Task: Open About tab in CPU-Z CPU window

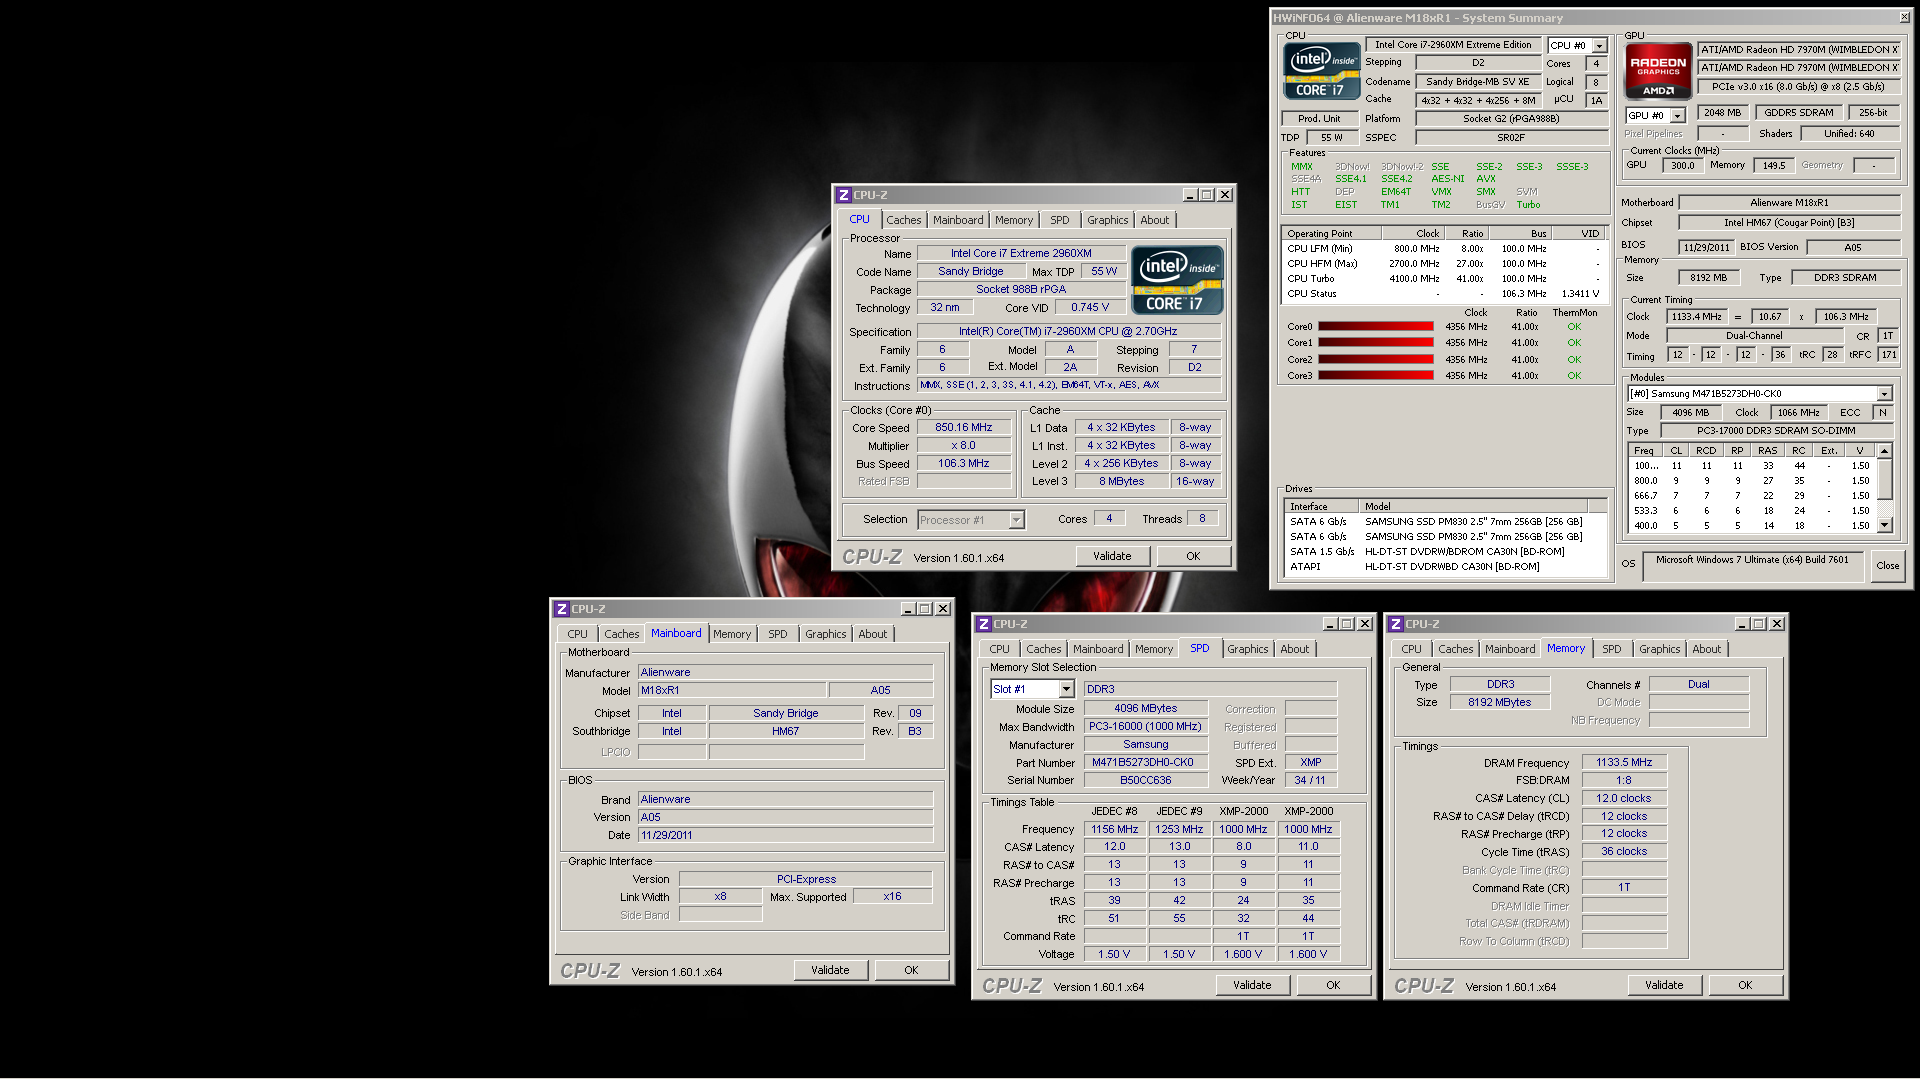Action: coord(1154,220)
